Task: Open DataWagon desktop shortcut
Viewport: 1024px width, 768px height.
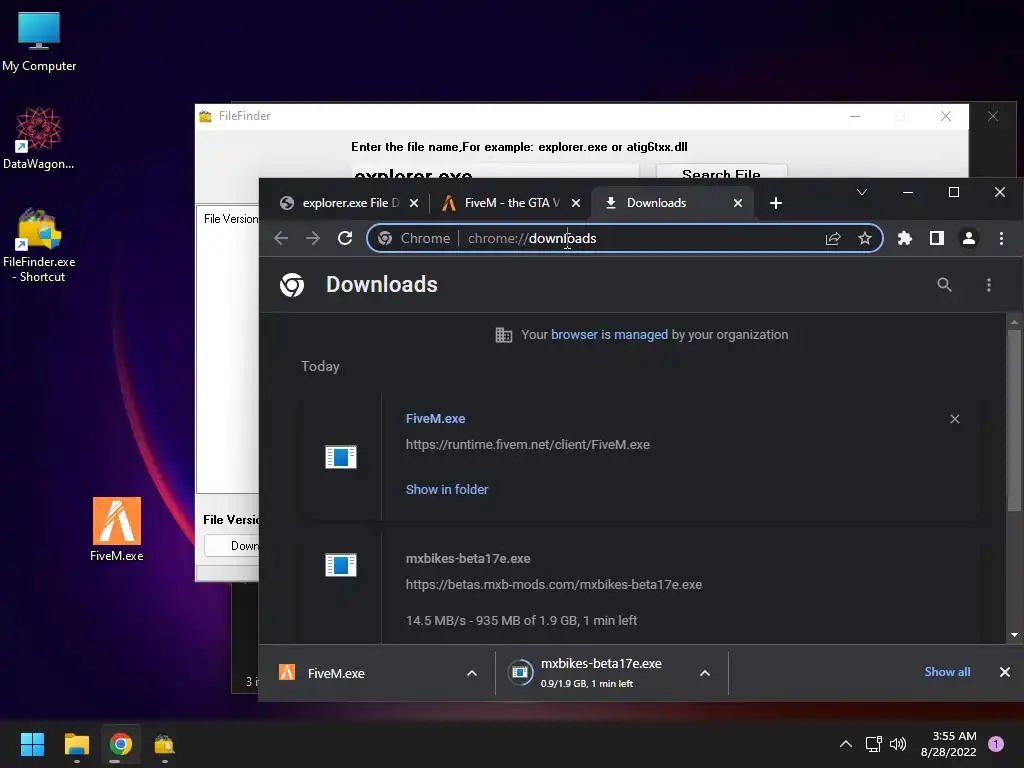Action: coord(39,139)
